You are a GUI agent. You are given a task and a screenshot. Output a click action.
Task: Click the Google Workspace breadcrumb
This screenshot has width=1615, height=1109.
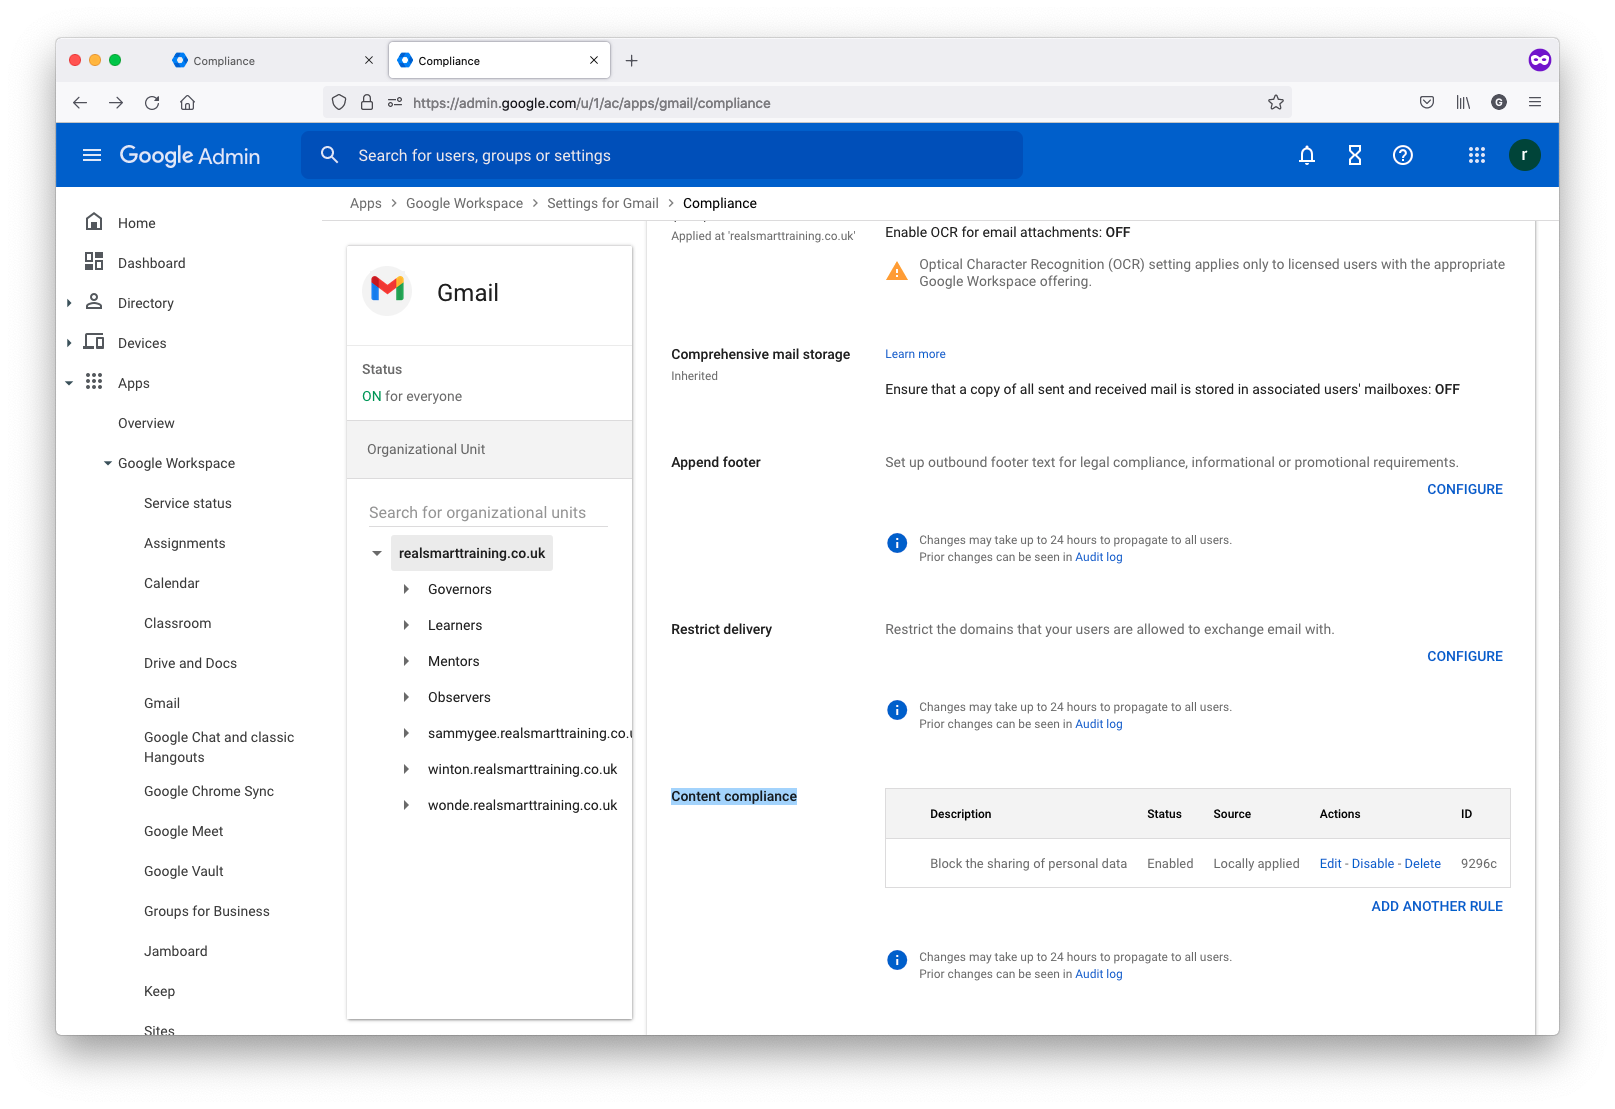[464, 203]
